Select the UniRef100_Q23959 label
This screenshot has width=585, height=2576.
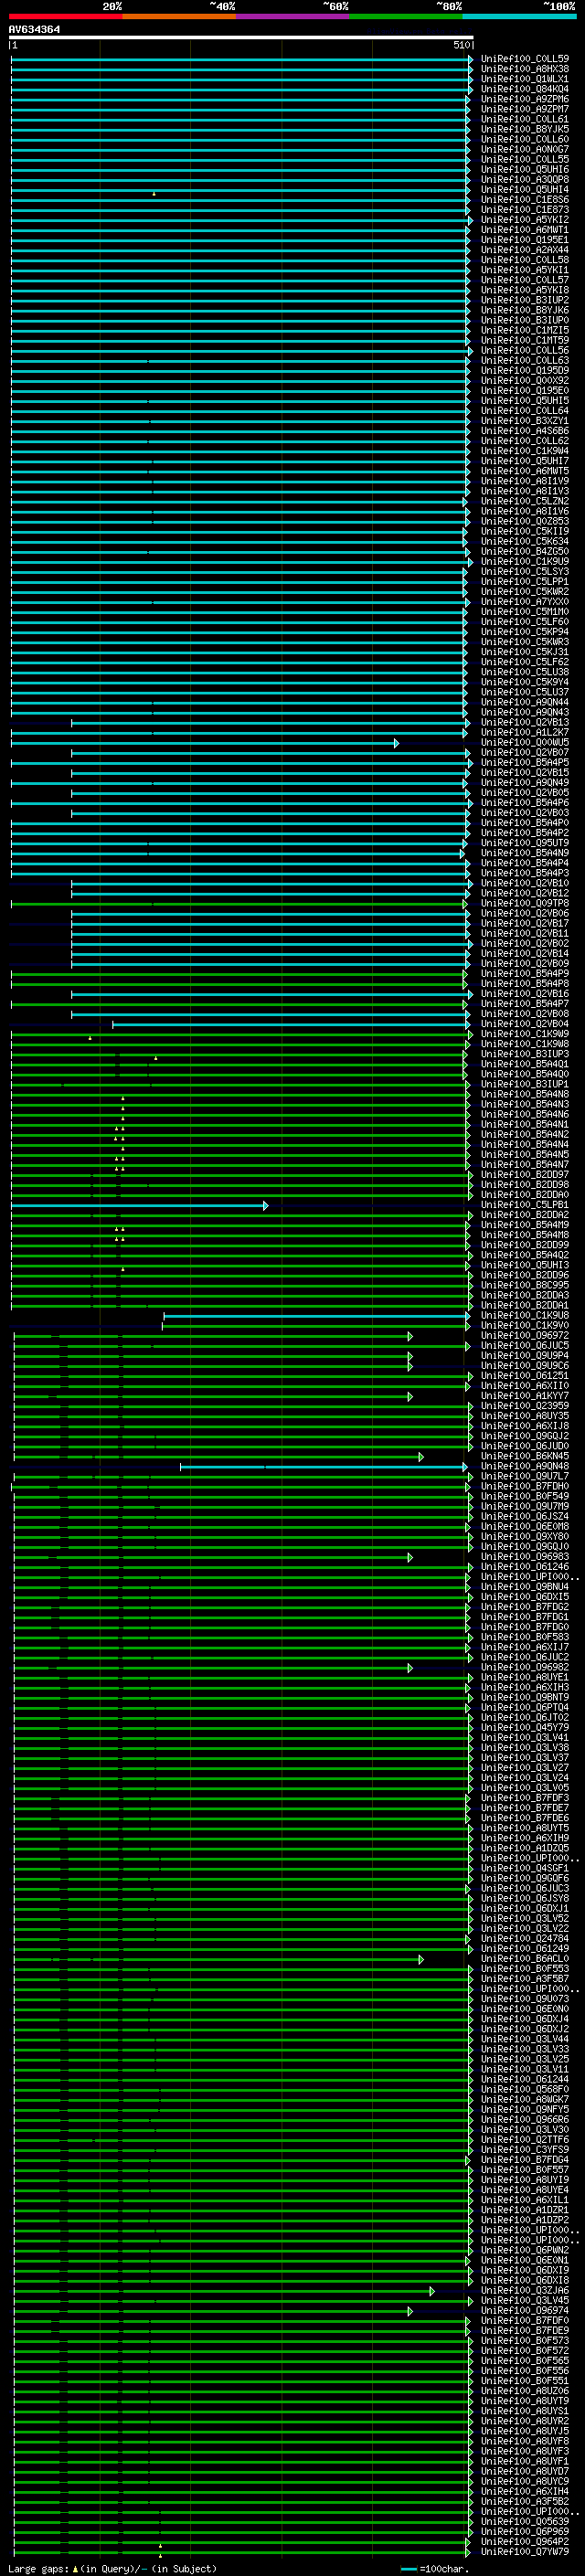(x=525, y=1405)
